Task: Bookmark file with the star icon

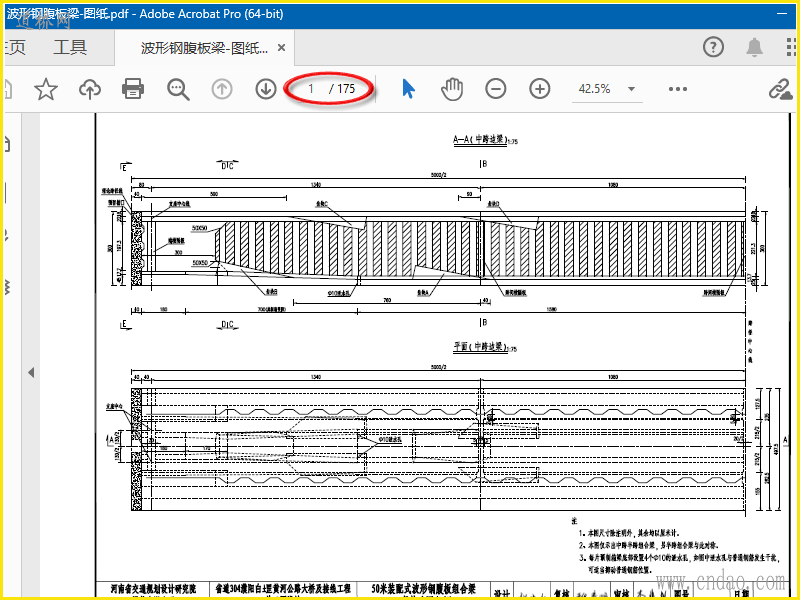Action: click(46, 89)
